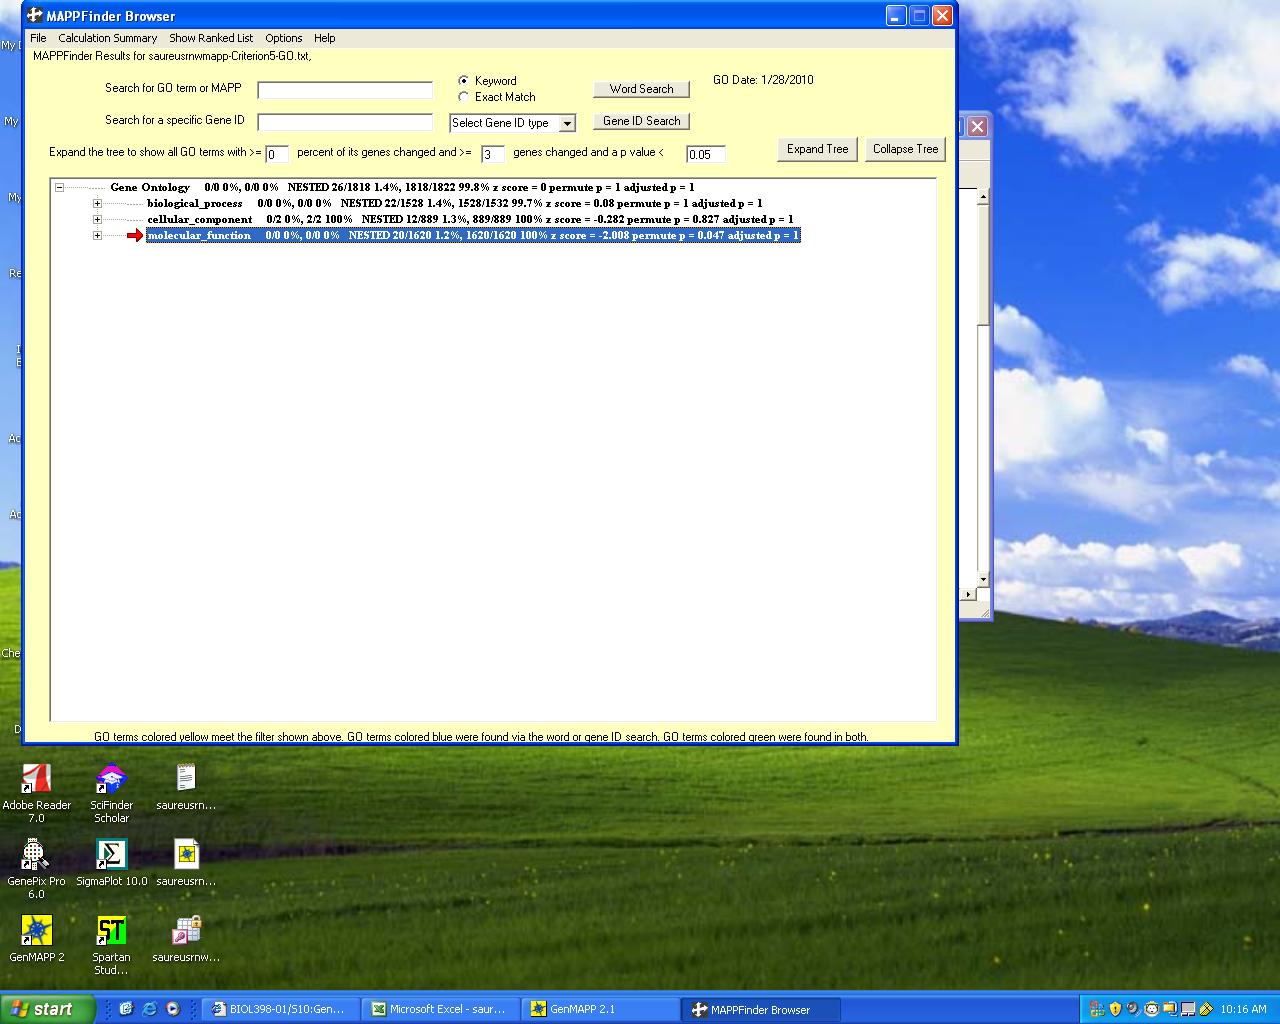Open Select Gene ID type dropdown
Viewport: 1280px width, 1024px height.
pyautogui.click(x=567, y=123)
